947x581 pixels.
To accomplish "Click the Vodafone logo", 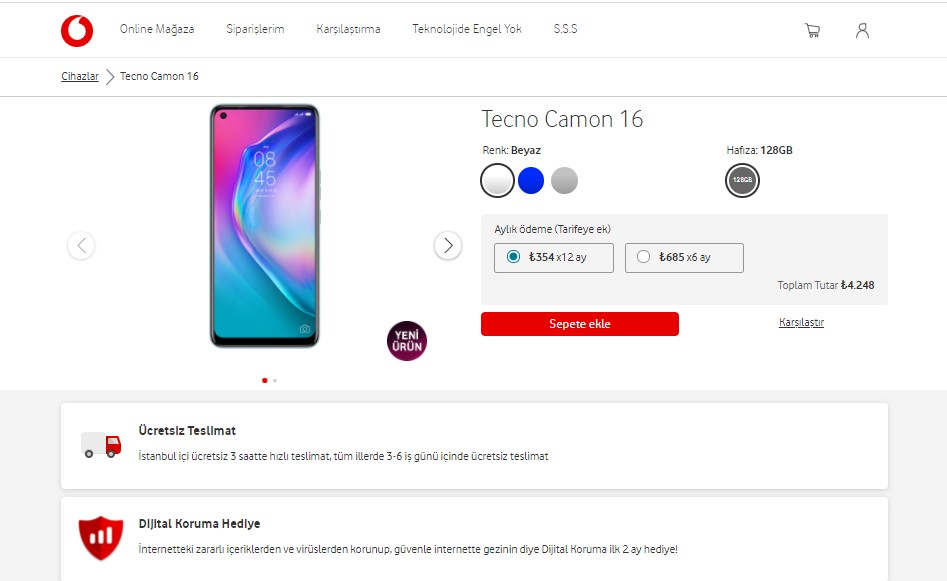I will (x=77, y=30).
